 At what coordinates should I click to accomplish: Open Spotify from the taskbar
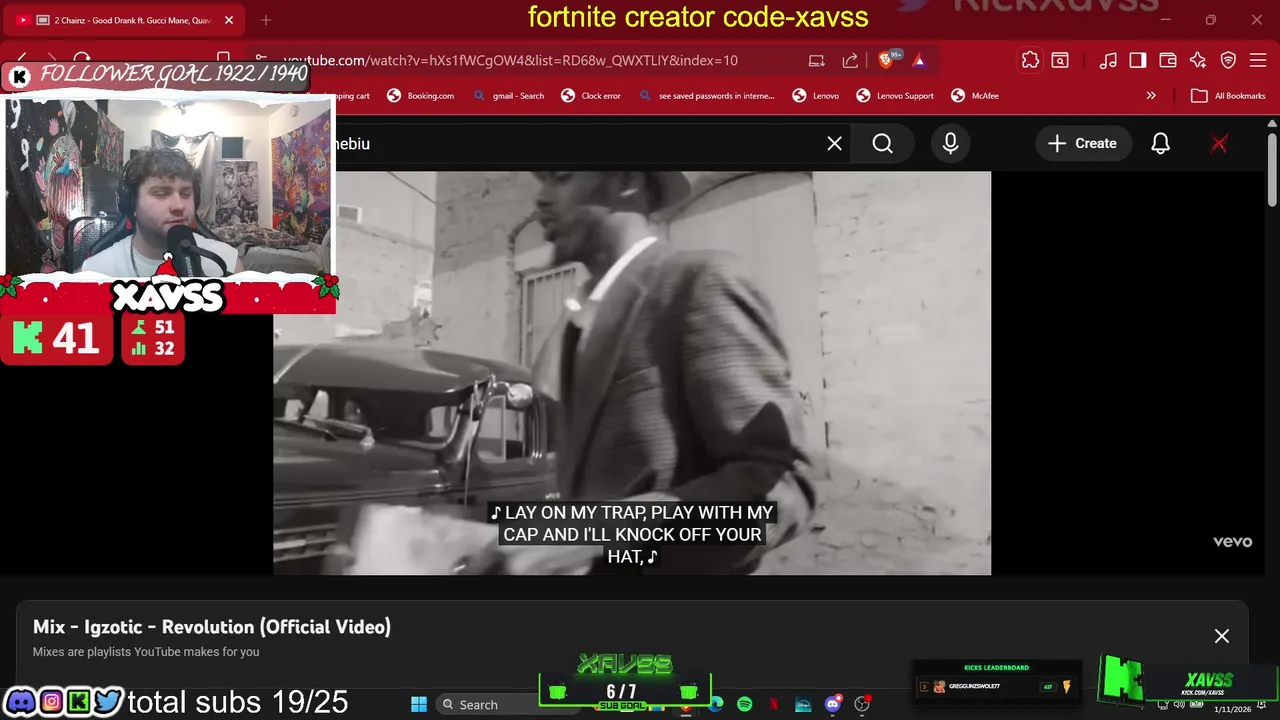click(744, 705)
